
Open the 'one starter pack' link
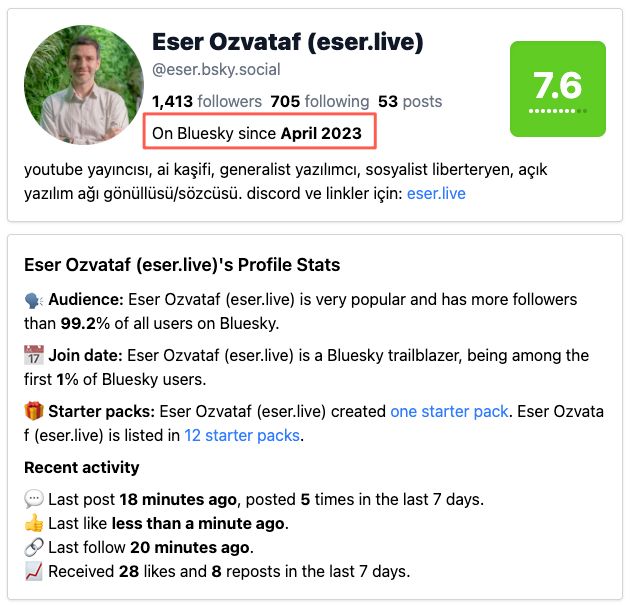(x=449, y=411)
